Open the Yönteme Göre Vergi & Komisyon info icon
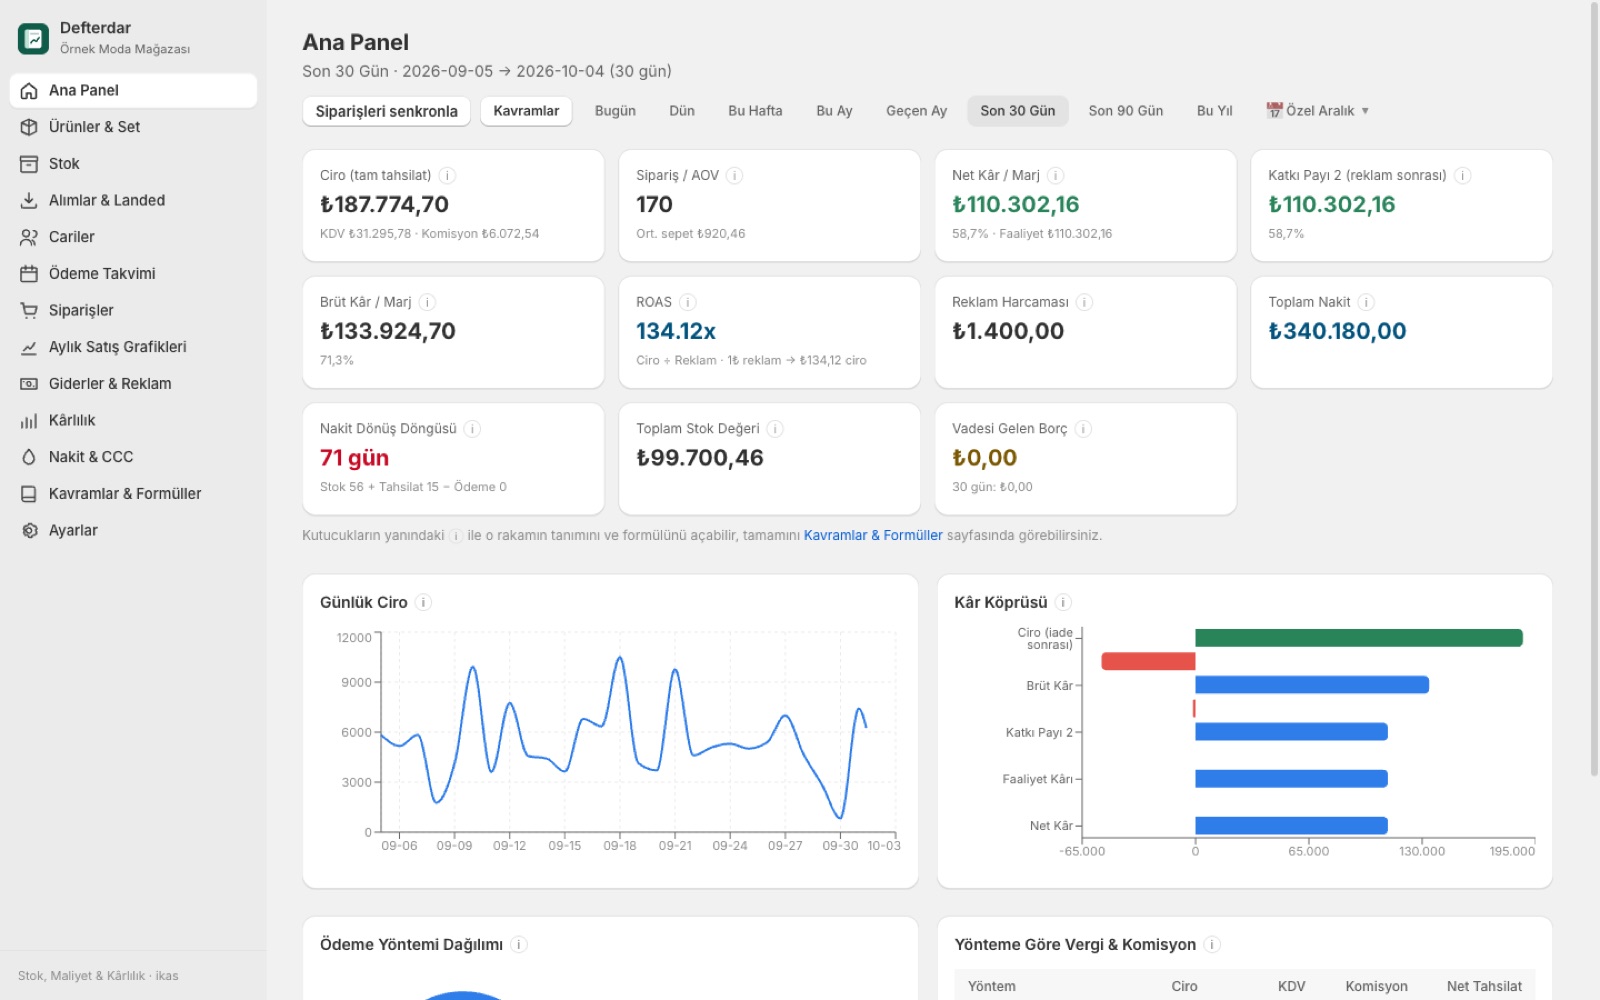The height and width of the screenshot is (1000, 1600). tap(1212, 944)
